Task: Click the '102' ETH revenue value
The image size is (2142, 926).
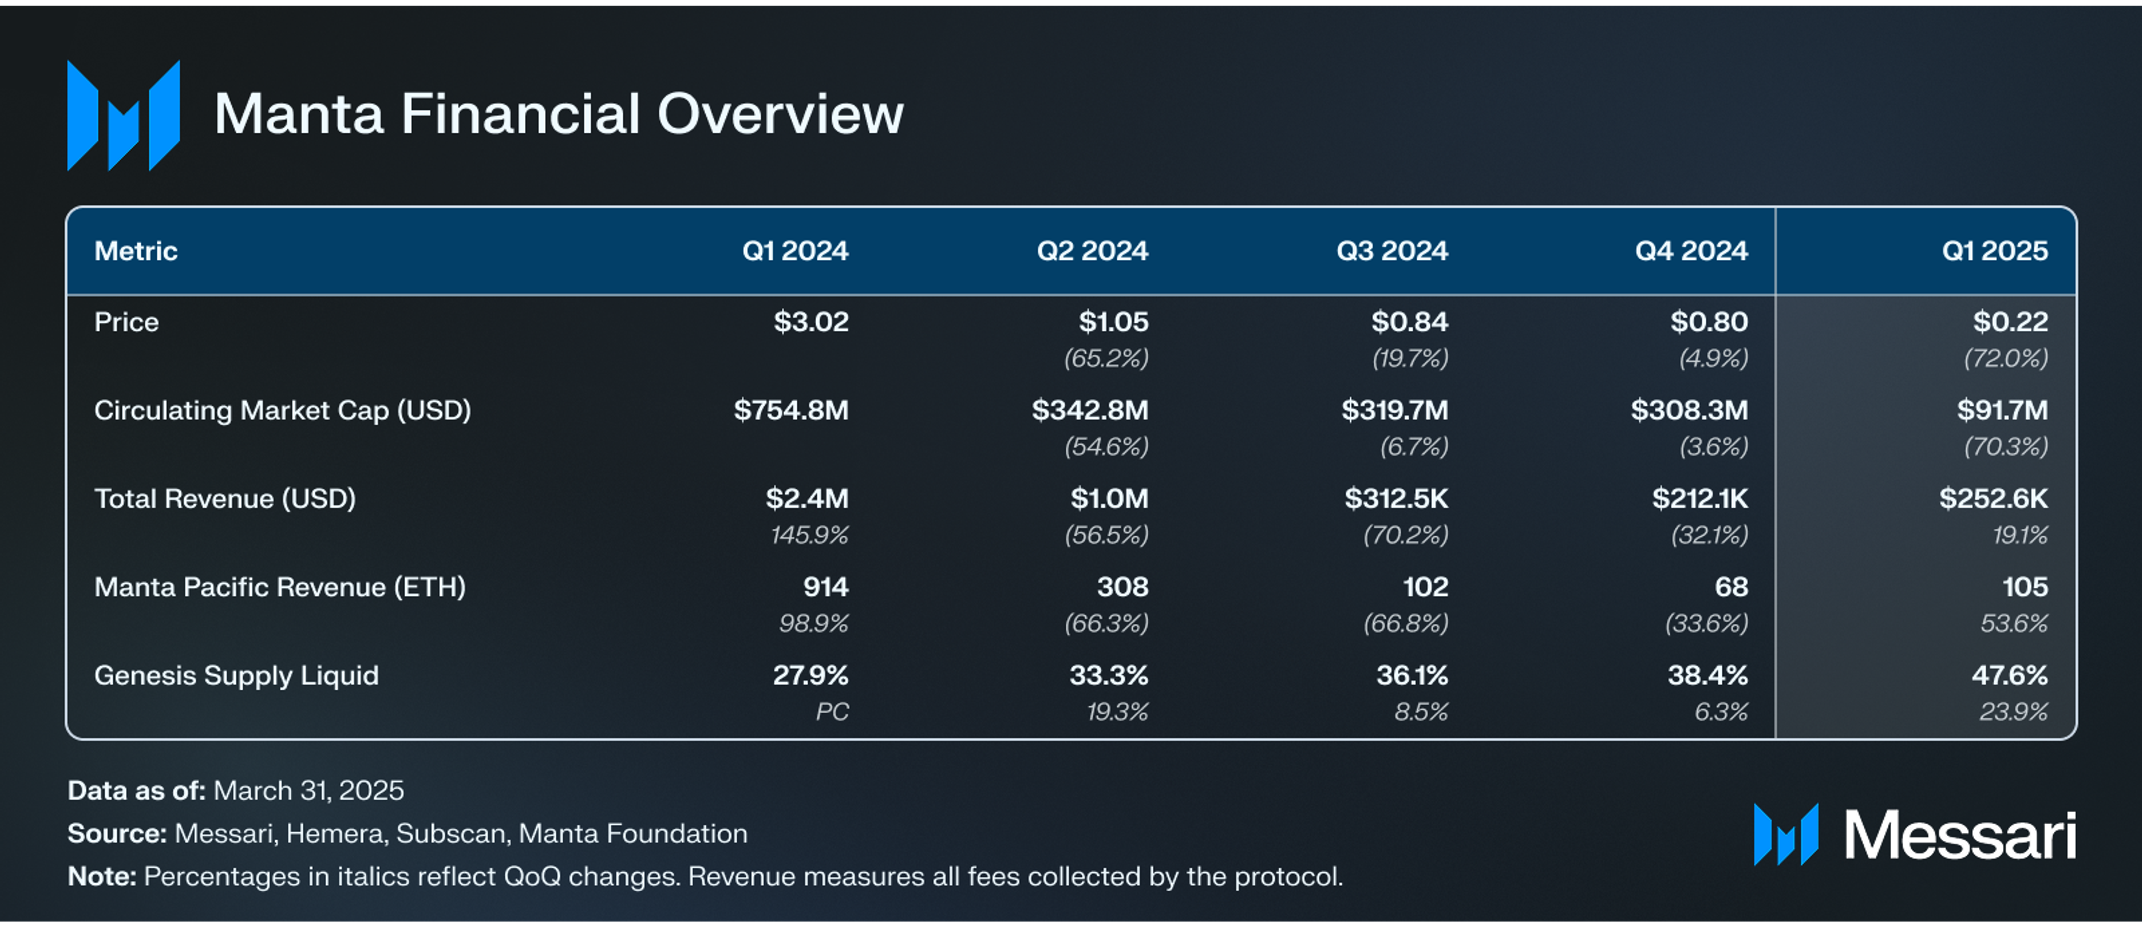Action: (1425, 587)
